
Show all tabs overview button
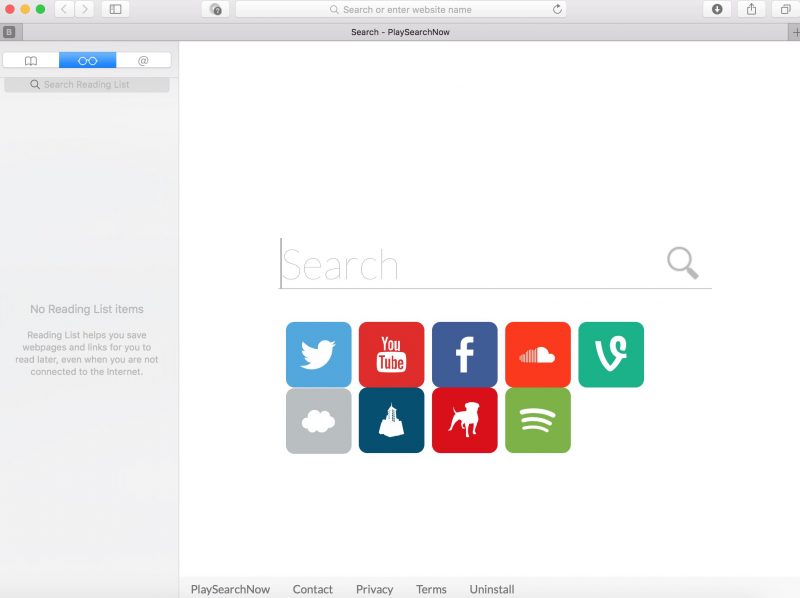tap(785, 9)
